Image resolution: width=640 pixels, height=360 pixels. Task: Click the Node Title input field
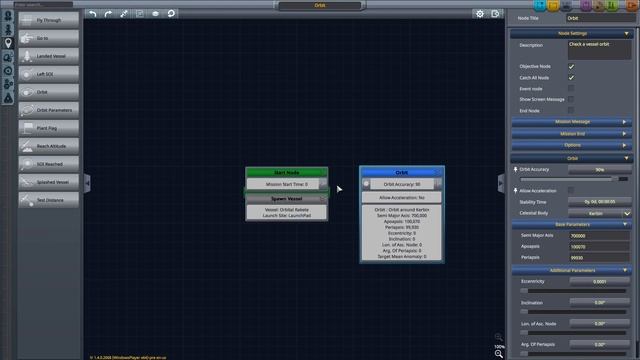(600, 18)
